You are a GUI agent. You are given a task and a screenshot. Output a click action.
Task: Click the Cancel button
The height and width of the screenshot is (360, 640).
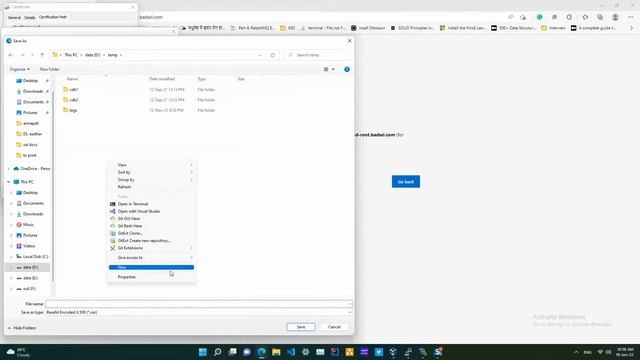(334, 327)
